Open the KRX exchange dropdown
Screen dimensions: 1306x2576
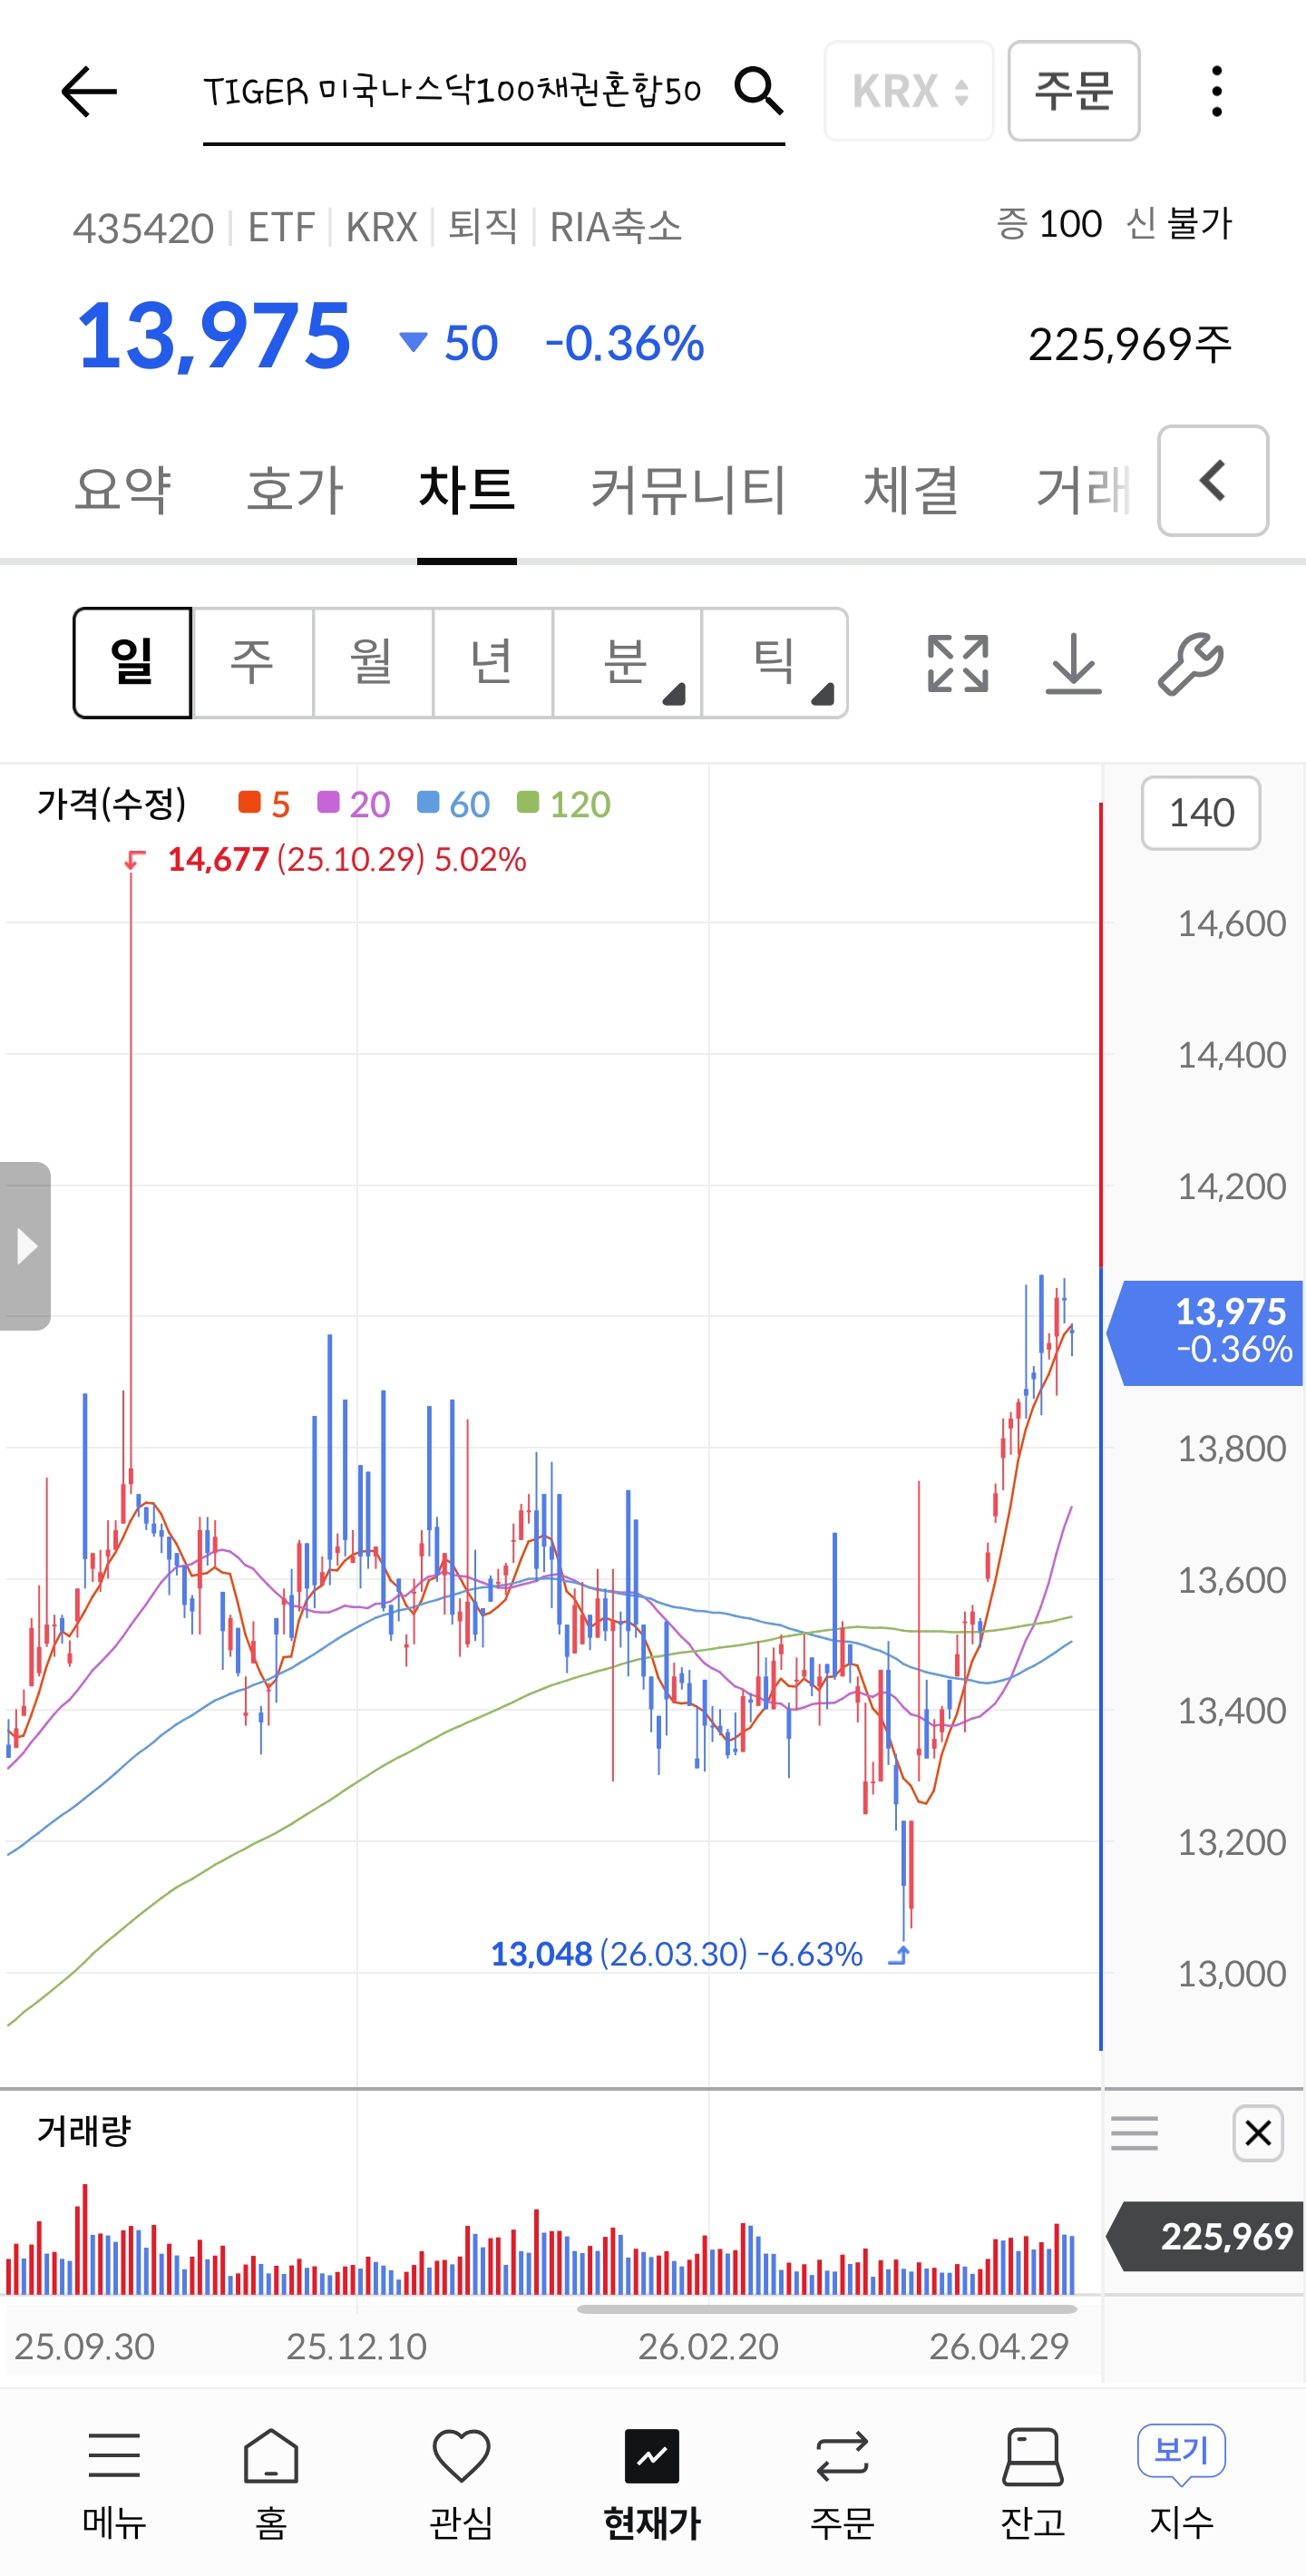908,92
